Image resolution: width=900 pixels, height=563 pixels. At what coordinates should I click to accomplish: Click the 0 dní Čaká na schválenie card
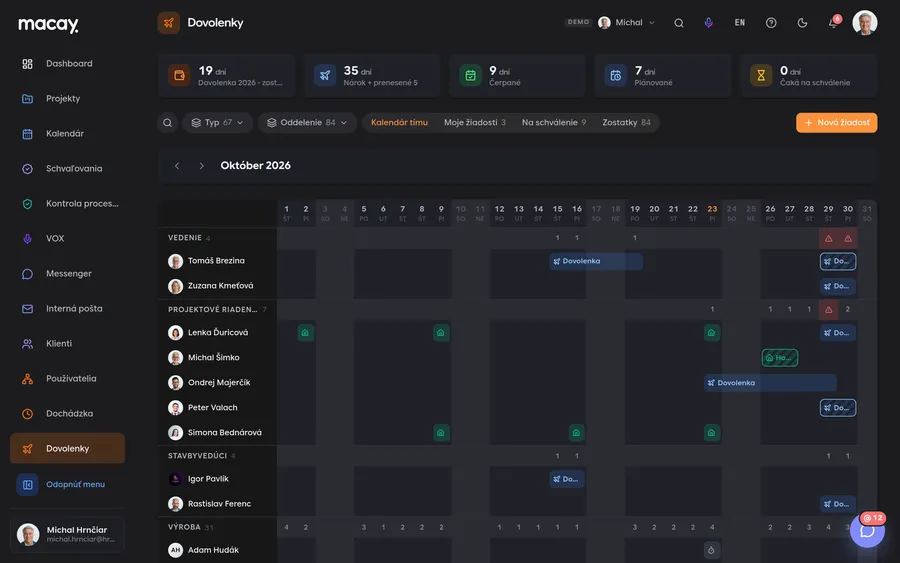point(808,76)
